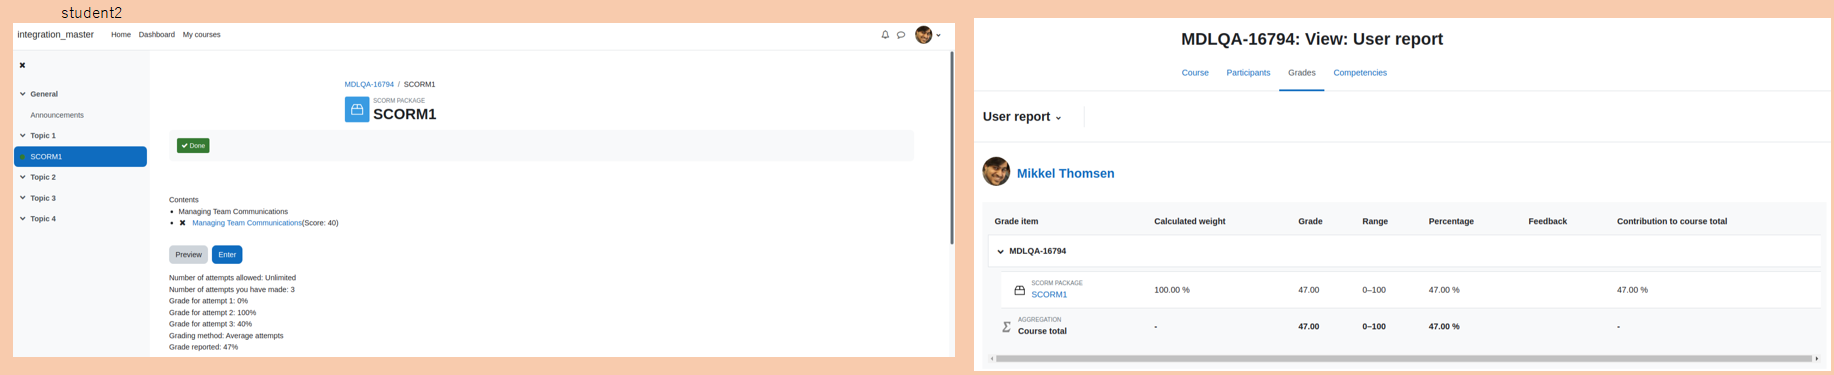Click the SCORM package activity icon
Viewport: 1834px width, 375px height.
click(x=357, y=109)
